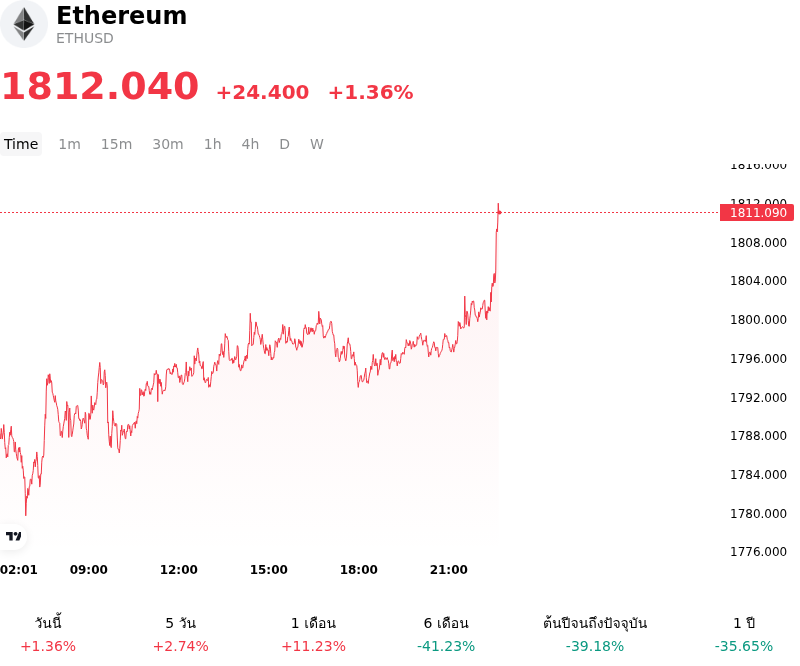The height and width of the screenshot is (666, 800).
Task: Choose the 6 เดือน -41.23% range
Action: [x=446, y=634]
